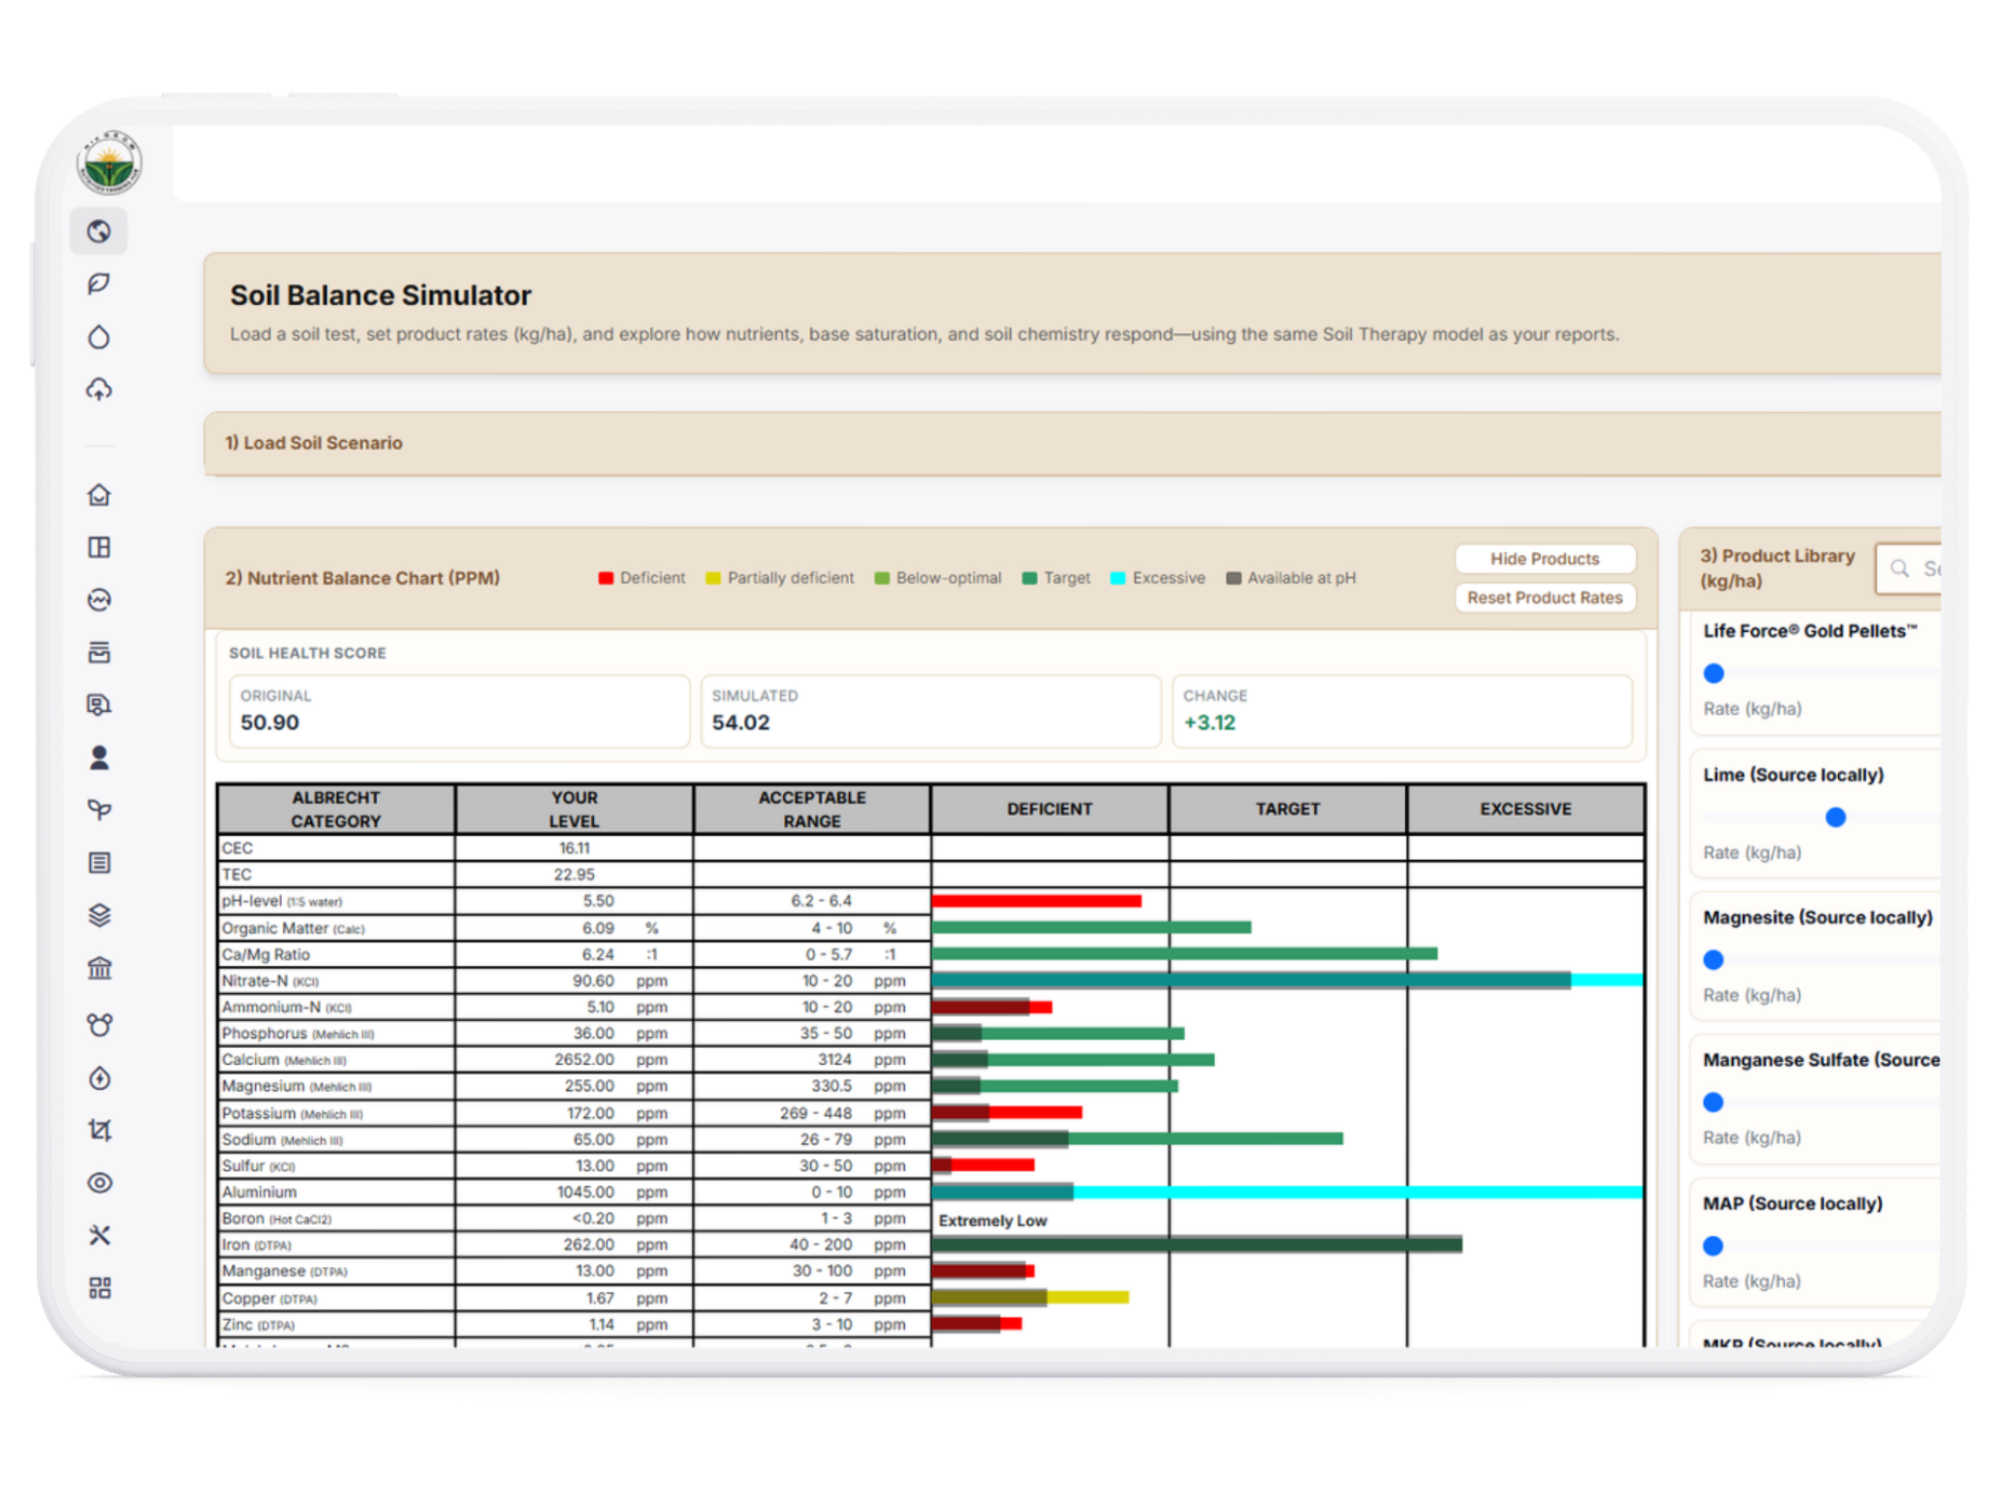Screen dimensions: 2000x1500
Task: Collapse the Nutrient Balance Chart header
Action: point(362,578)
